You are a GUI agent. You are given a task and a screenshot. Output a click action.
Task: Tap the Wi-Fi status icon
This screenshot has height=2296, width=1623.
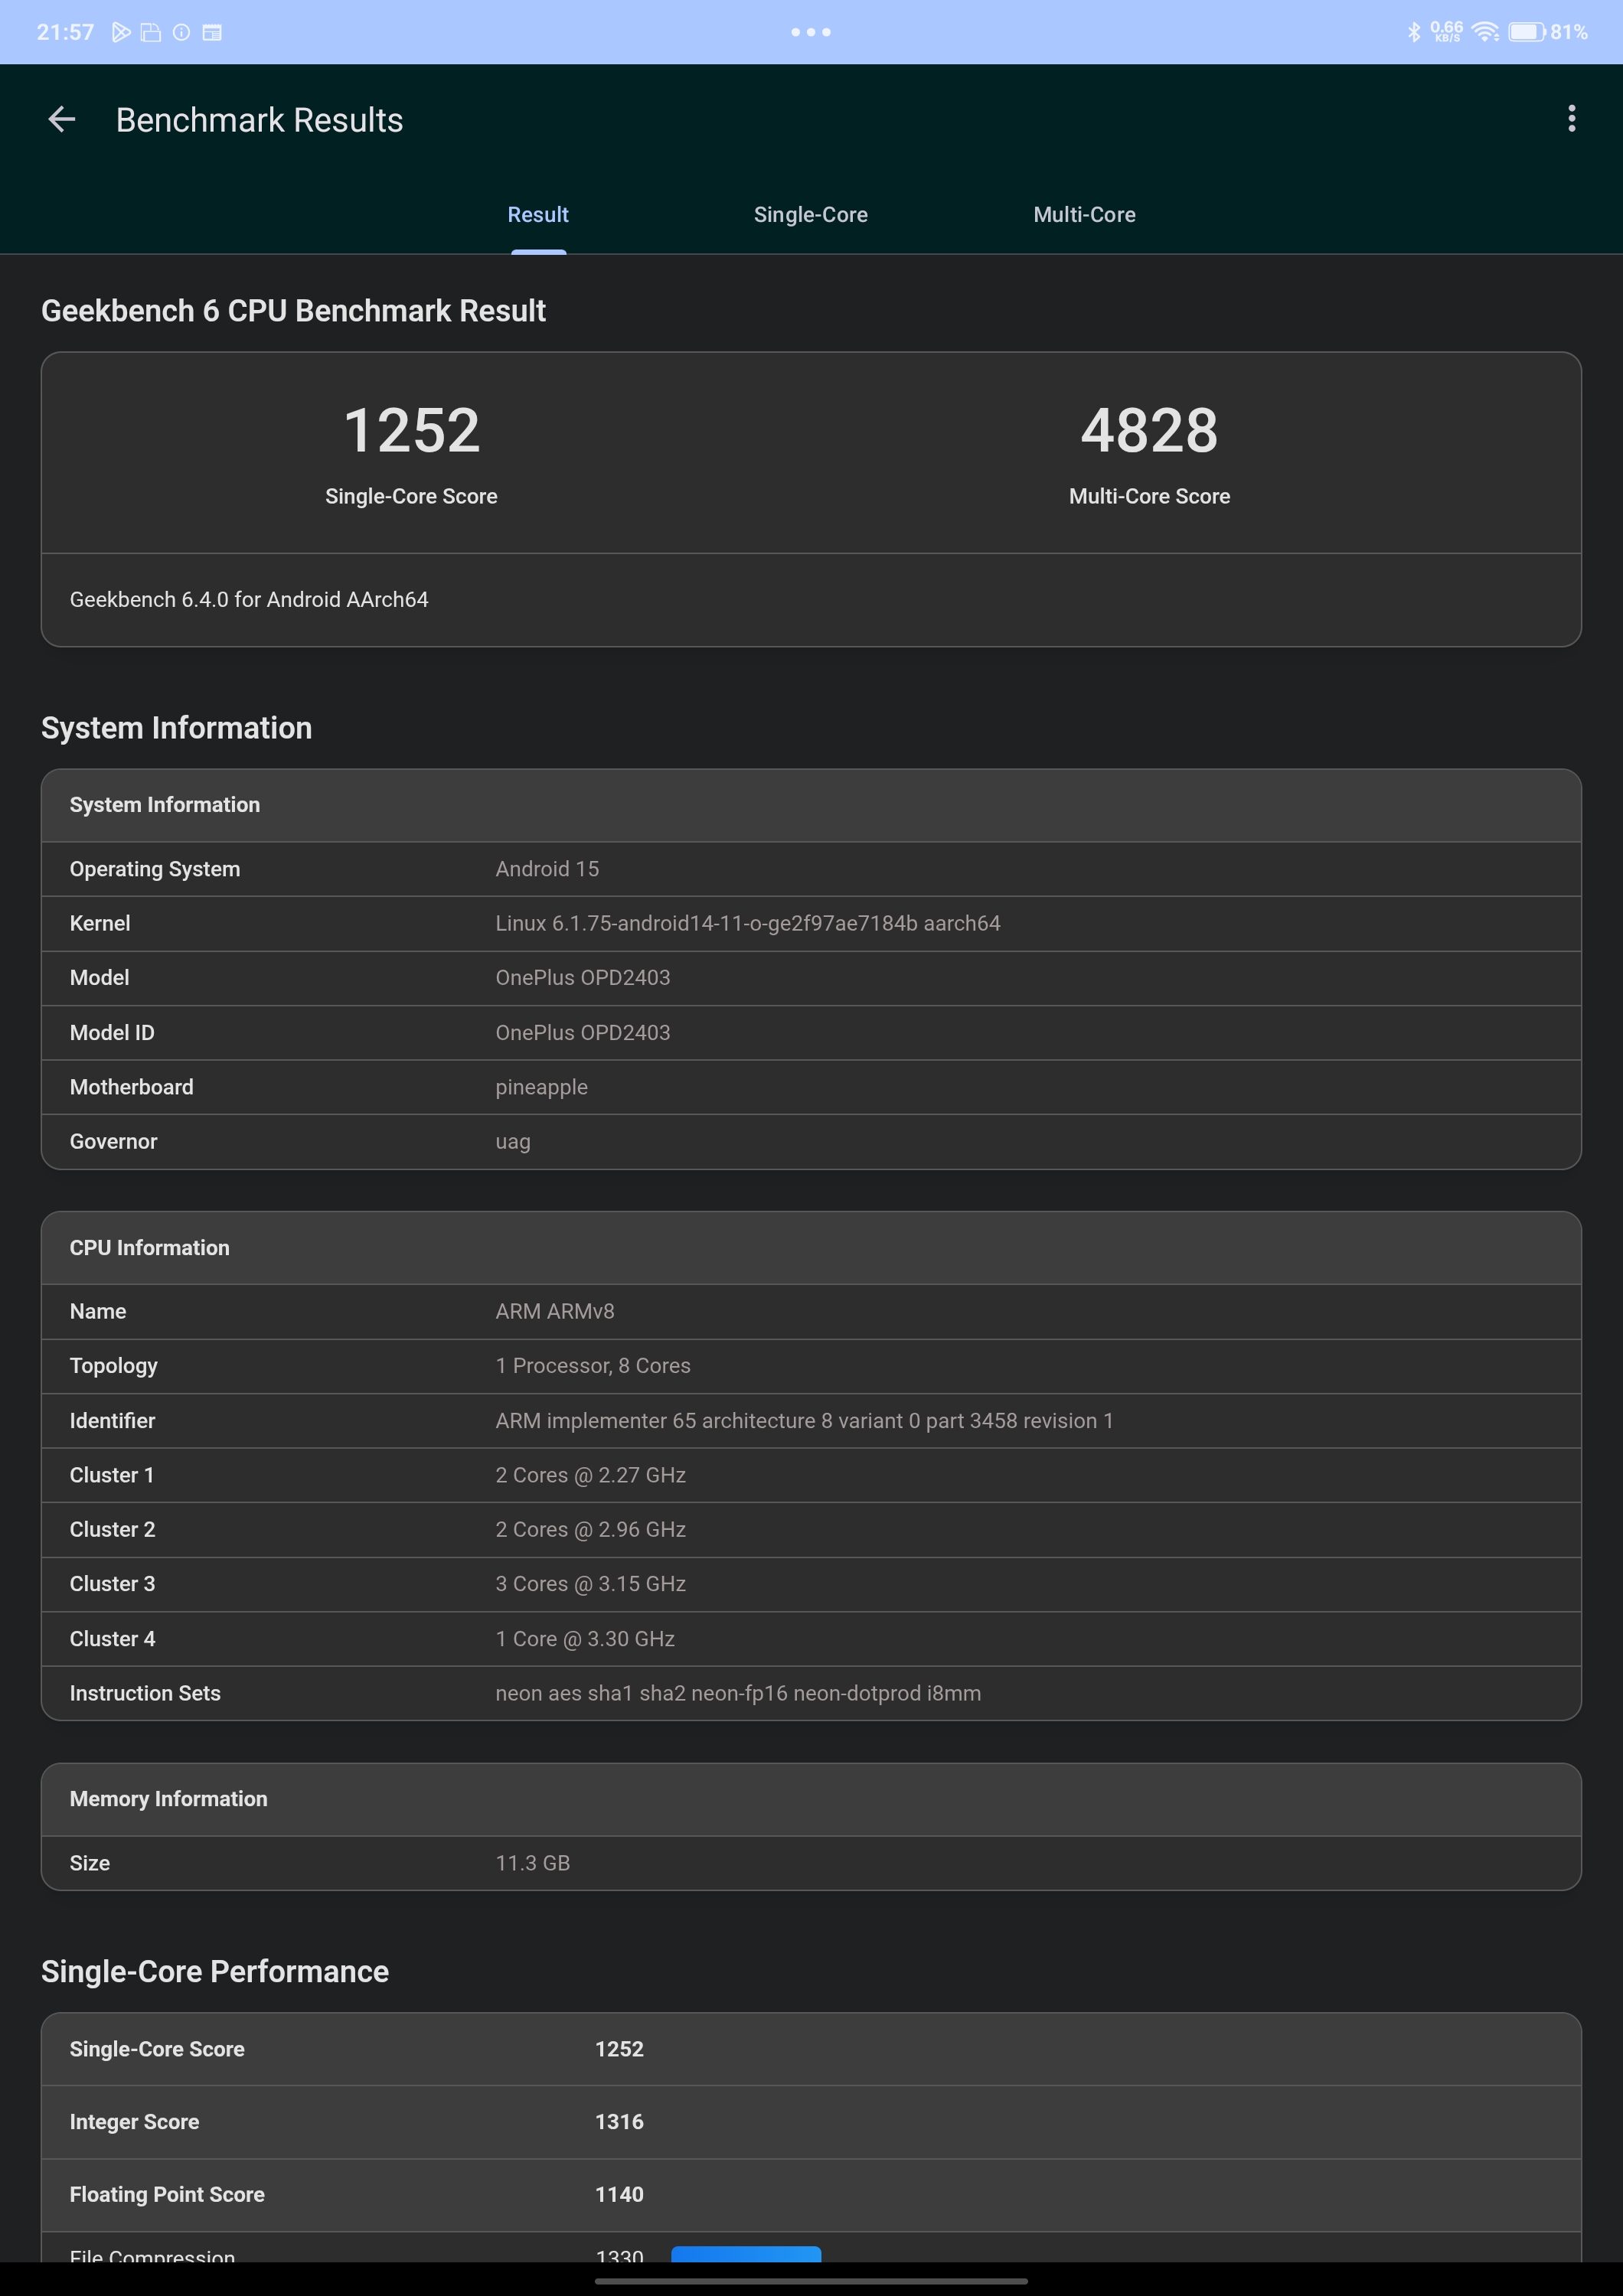click(x=1486, y=32)
